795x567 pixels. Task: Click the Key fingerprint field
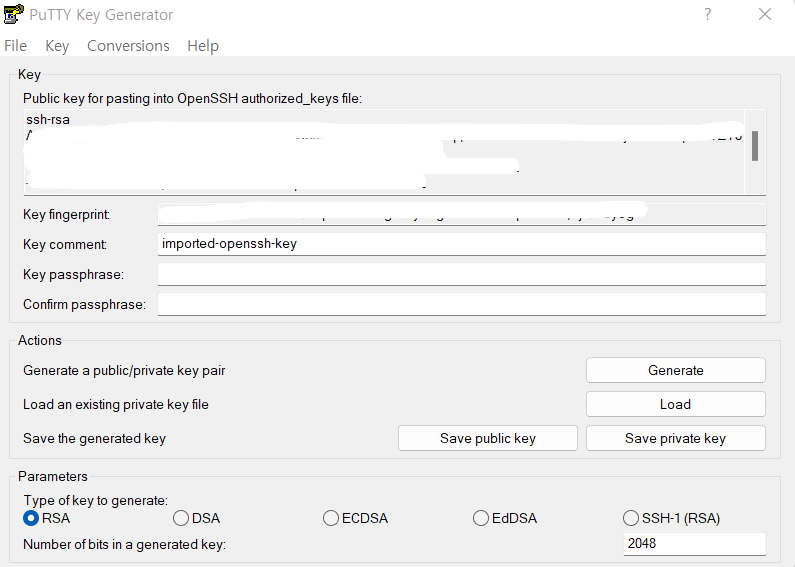[461, 214]
